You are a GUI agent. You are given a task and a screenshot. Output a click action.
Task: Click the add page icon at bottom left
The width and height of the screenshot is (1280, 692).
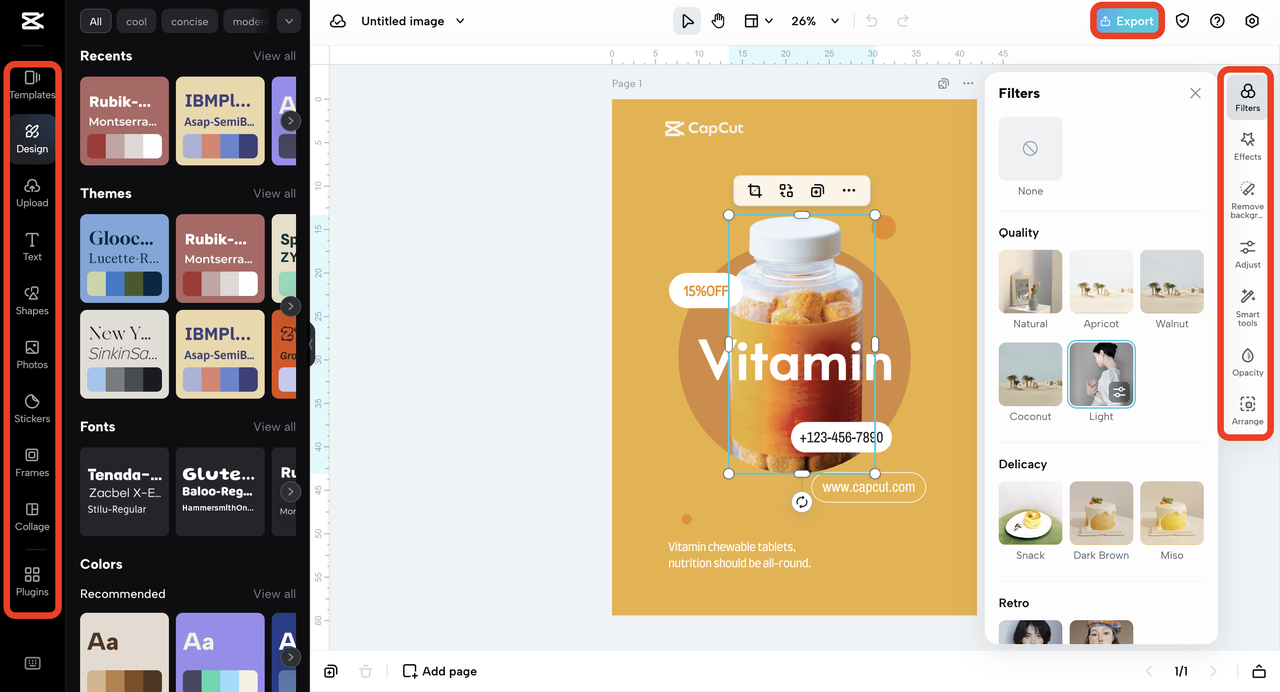[331, 671]
